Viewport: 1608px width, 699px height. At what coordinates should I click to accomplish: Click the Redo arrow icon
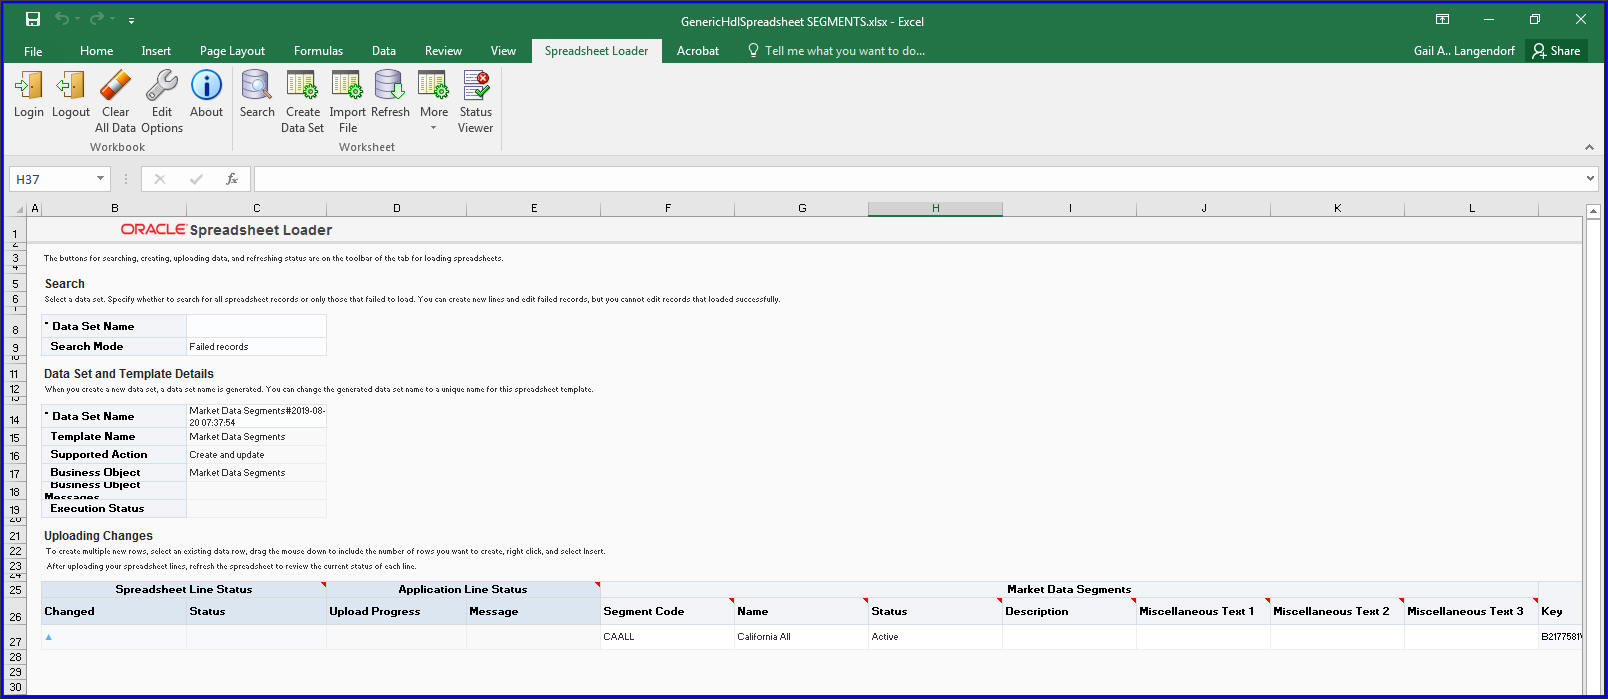pos(96,19)
